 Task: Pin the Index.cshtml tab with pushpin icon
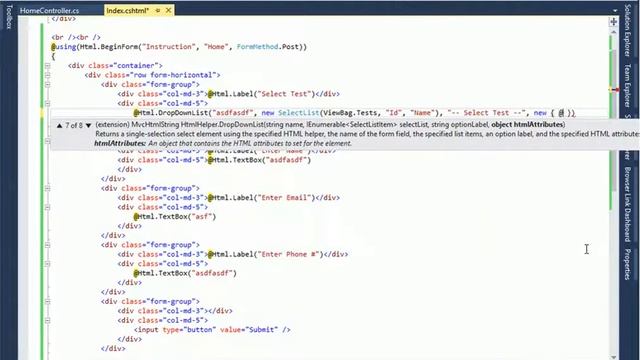tap(158, 11)
